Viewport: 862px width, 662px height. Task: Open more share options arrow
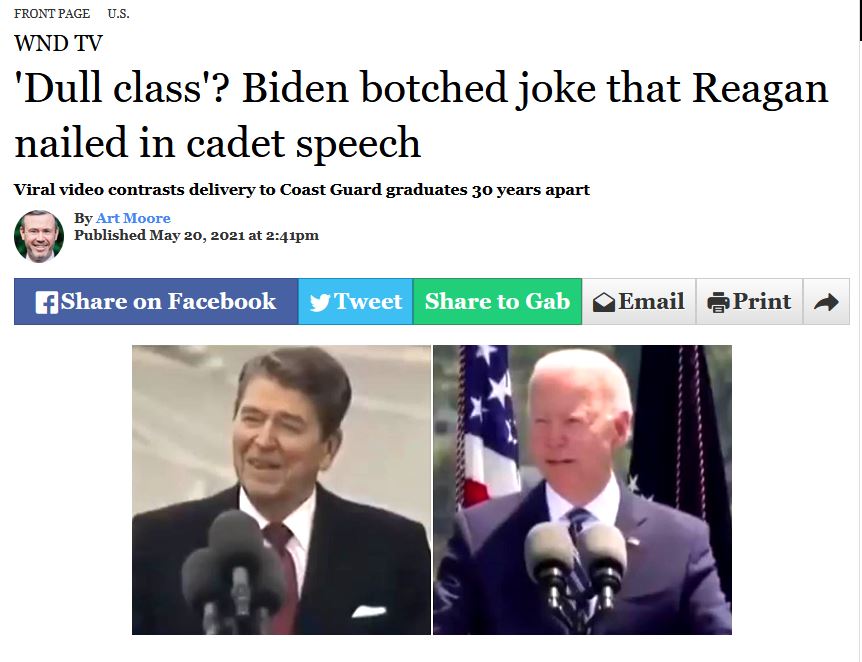(826, 302)
